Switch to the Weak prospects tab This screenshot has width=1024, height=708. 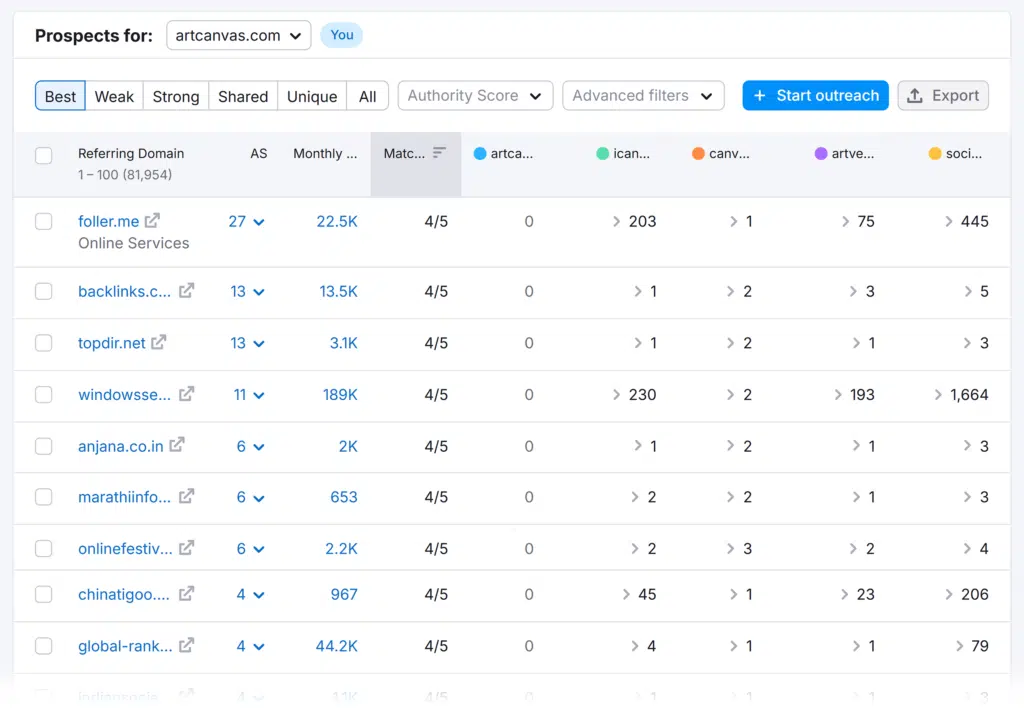114,96
